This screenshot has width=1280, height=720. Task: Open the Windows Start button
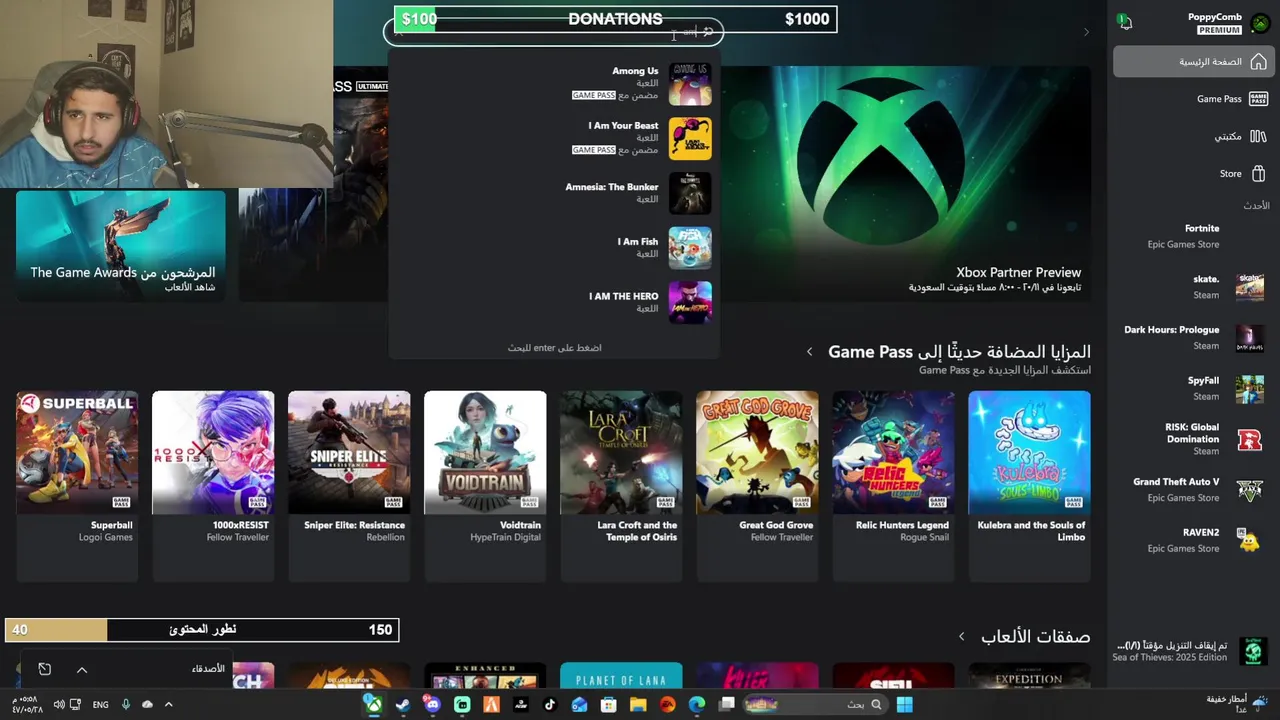[x=904, y=705]
